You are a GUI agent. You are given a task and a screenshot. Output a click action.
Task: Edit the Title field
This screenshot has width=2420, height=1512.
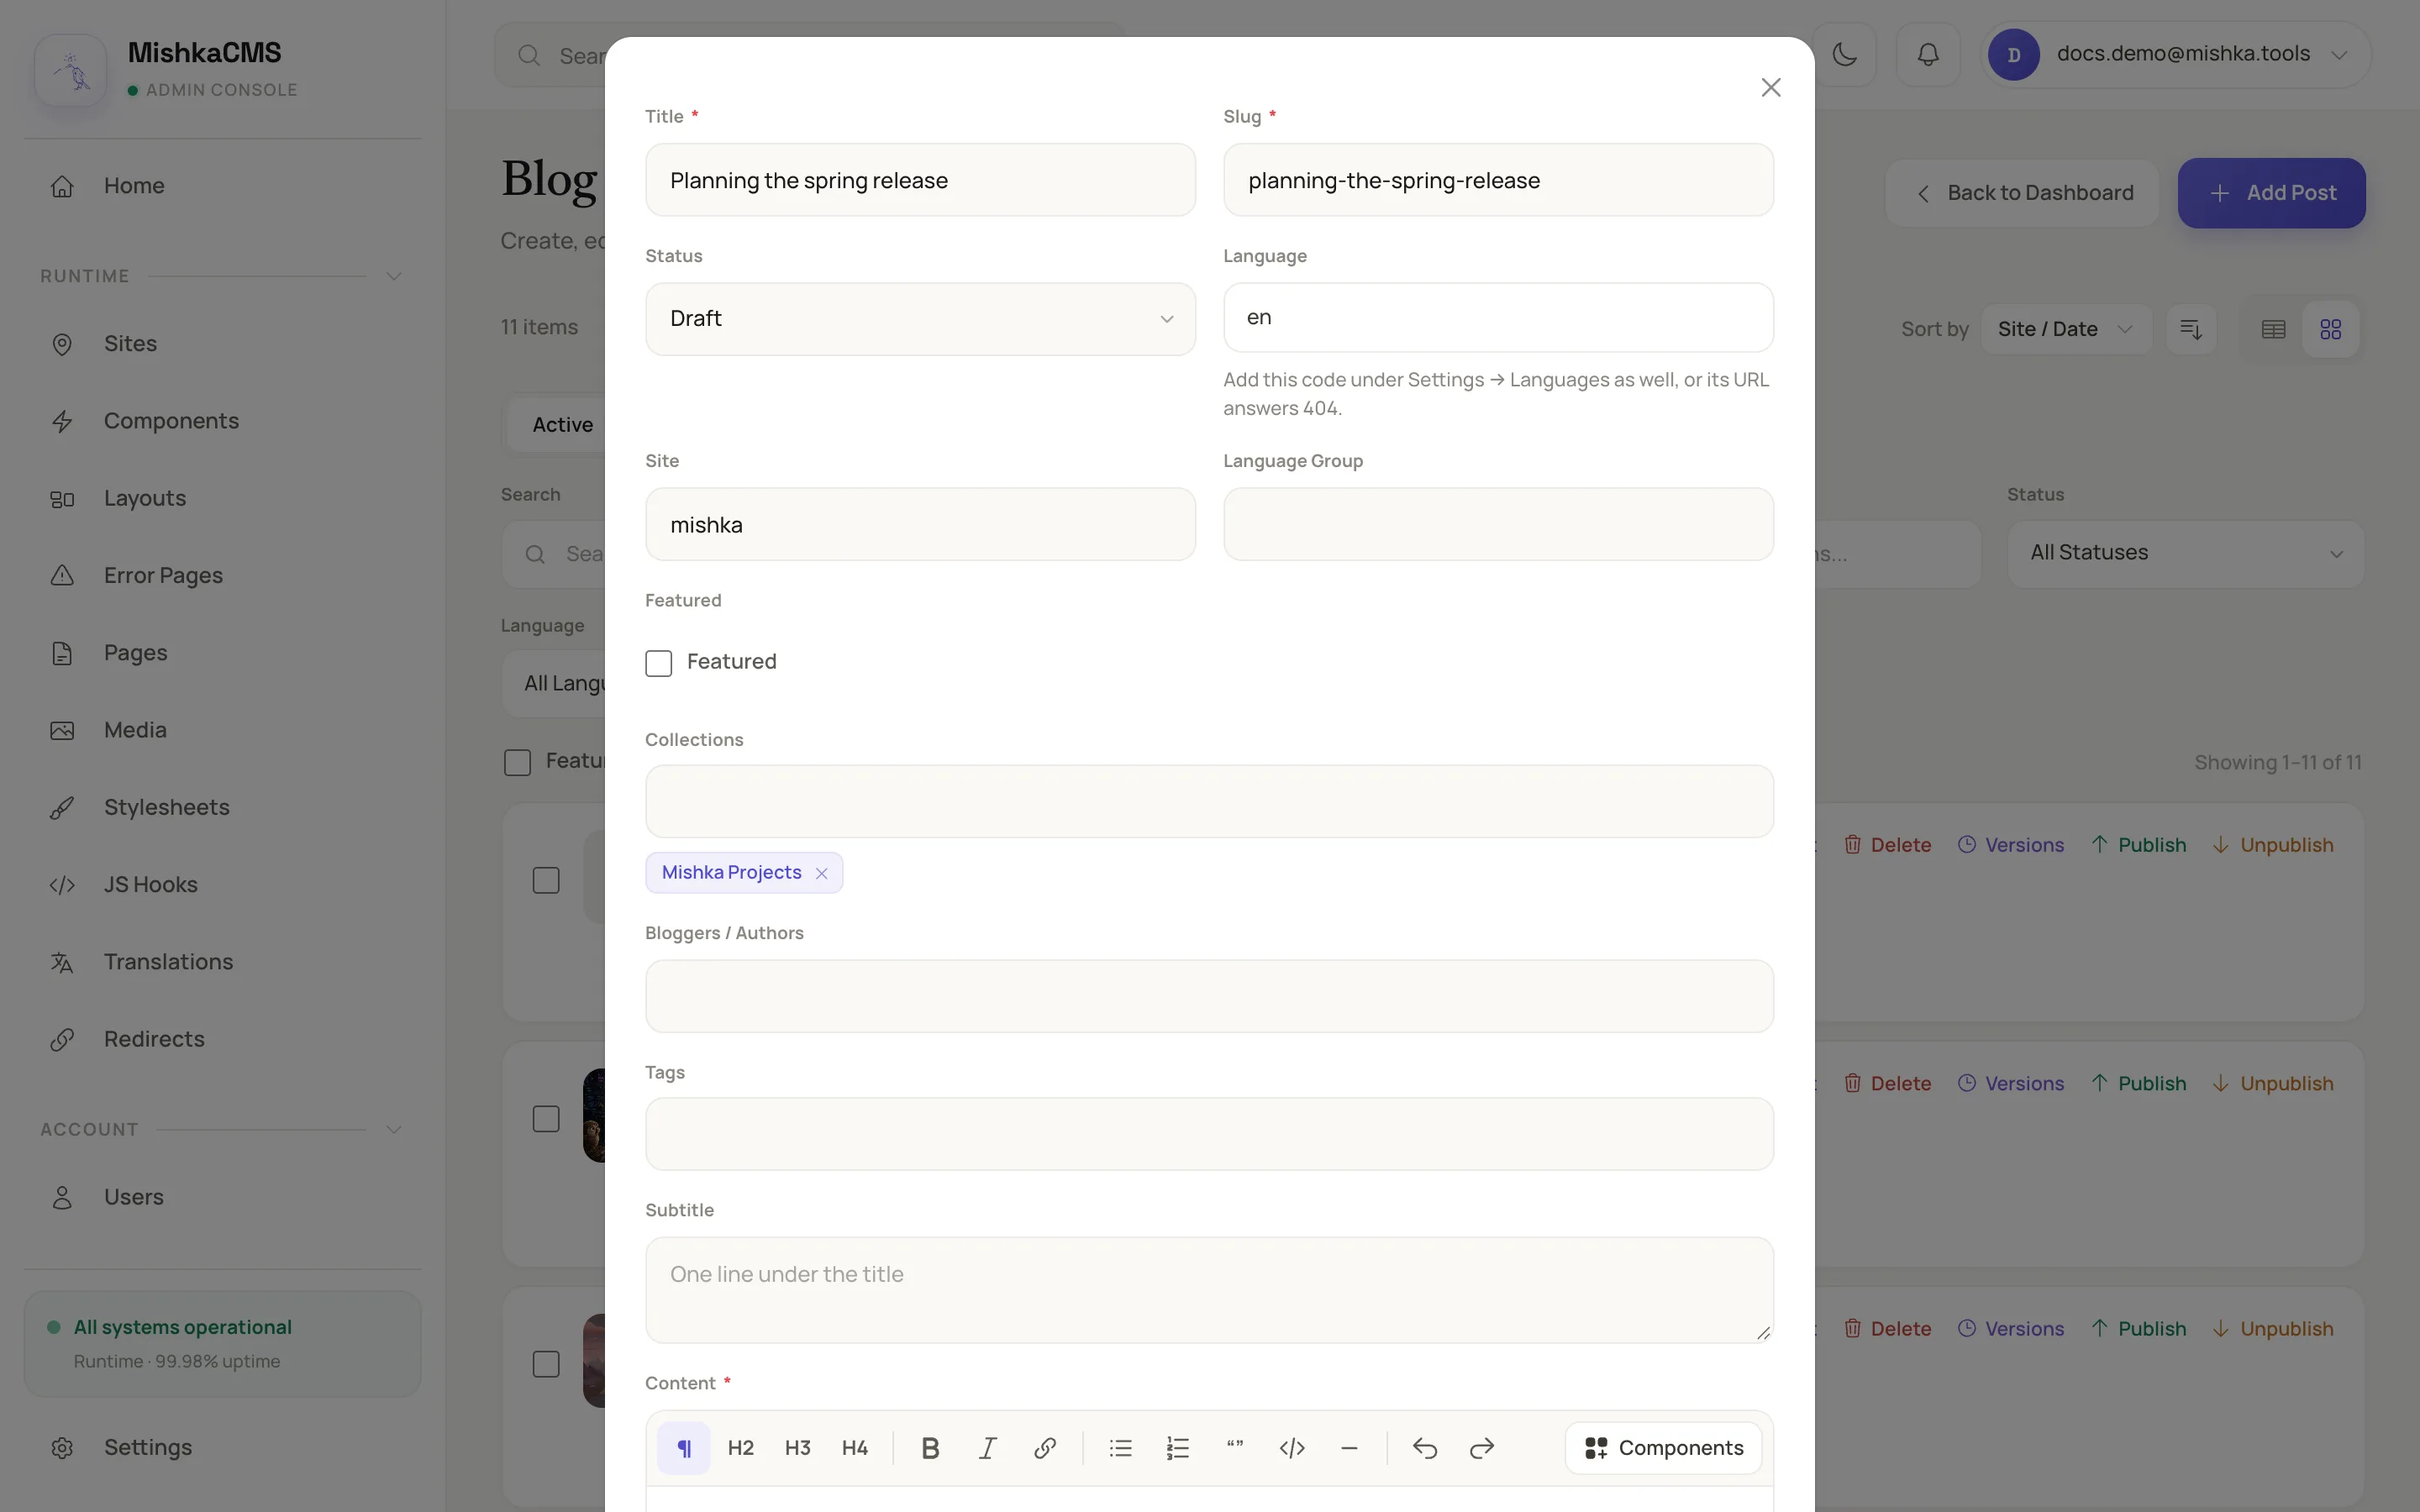(920, 180)
